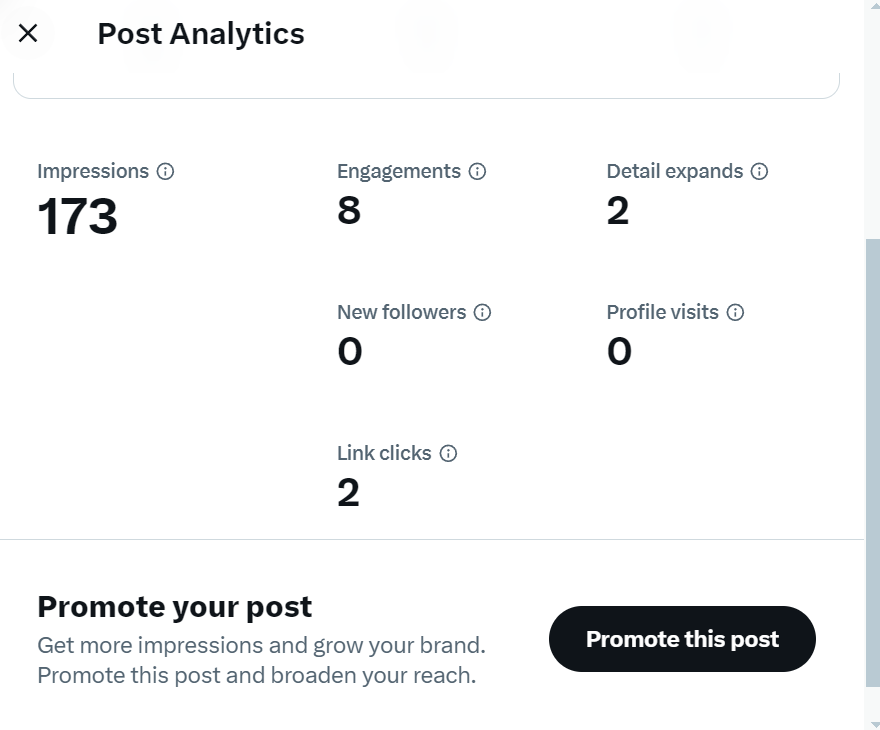
Task: Select the Detail expands value 2
Action: (617, 211)
